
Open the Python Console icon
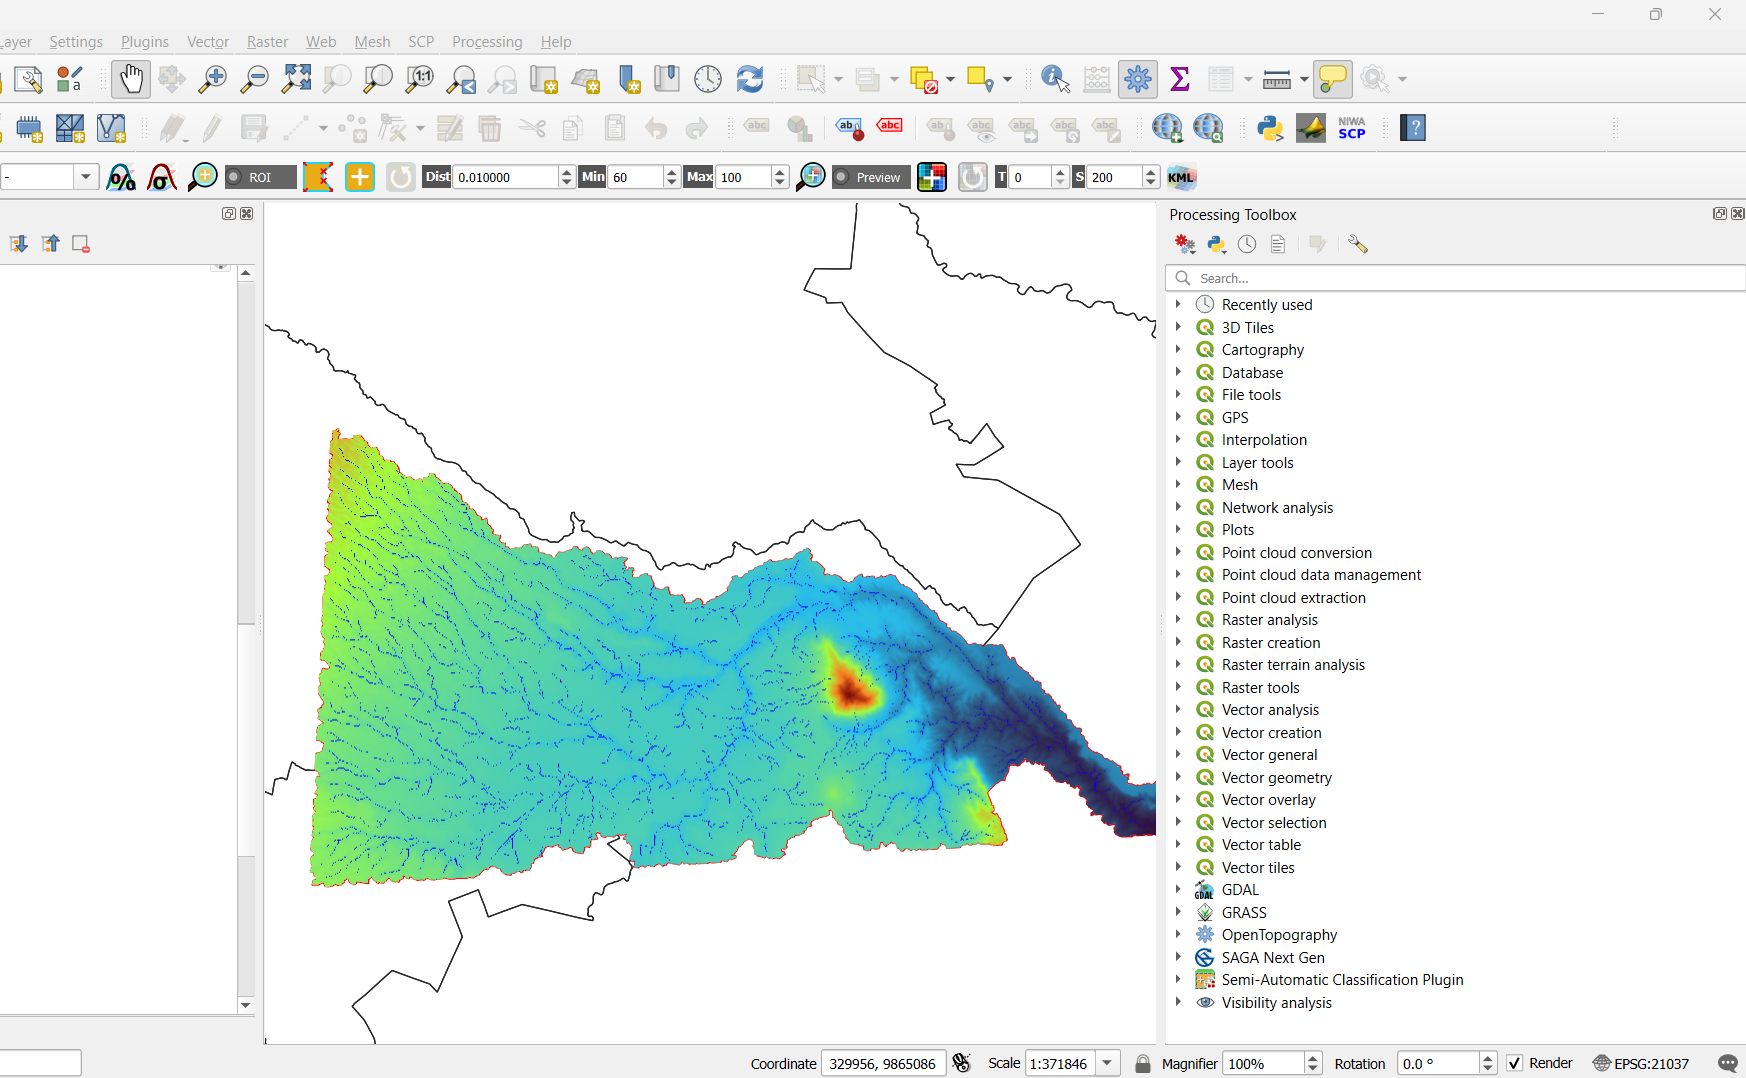click(x=1270, y=128)
